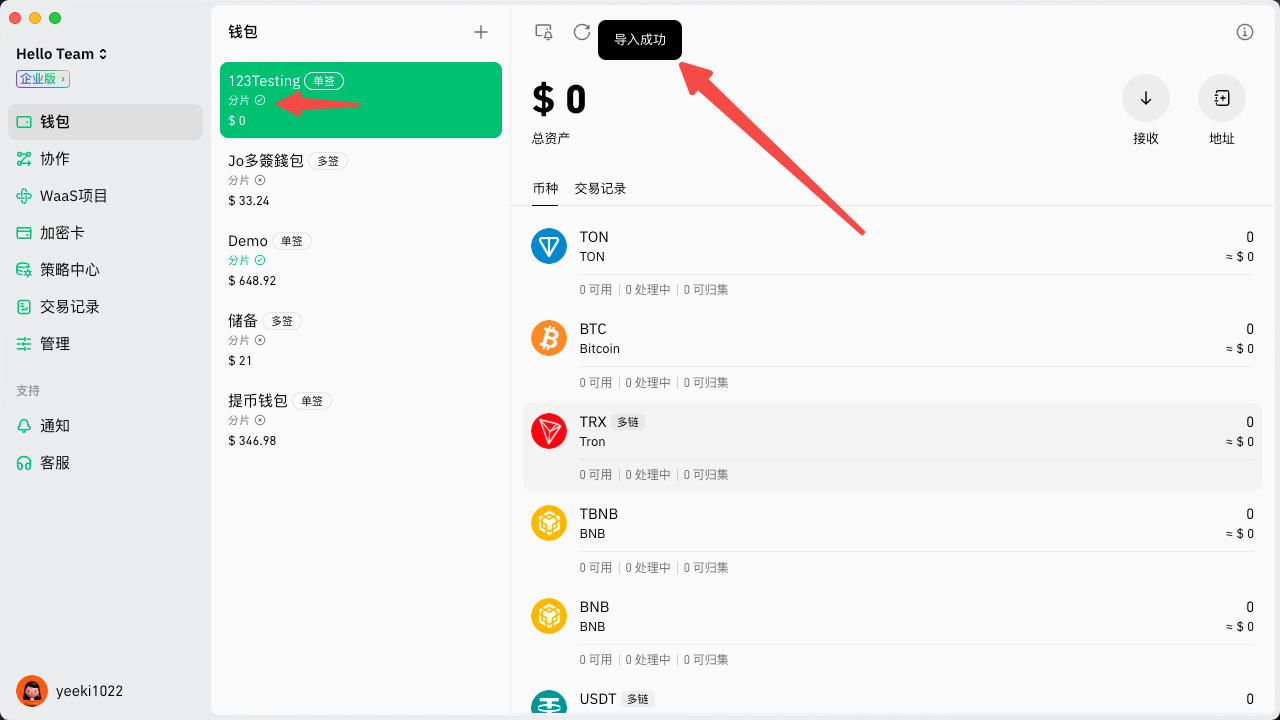Open the 地址 address icon button
Image resolution: width=1280 pixels, height=720 pixels.
click(1222, 98)
